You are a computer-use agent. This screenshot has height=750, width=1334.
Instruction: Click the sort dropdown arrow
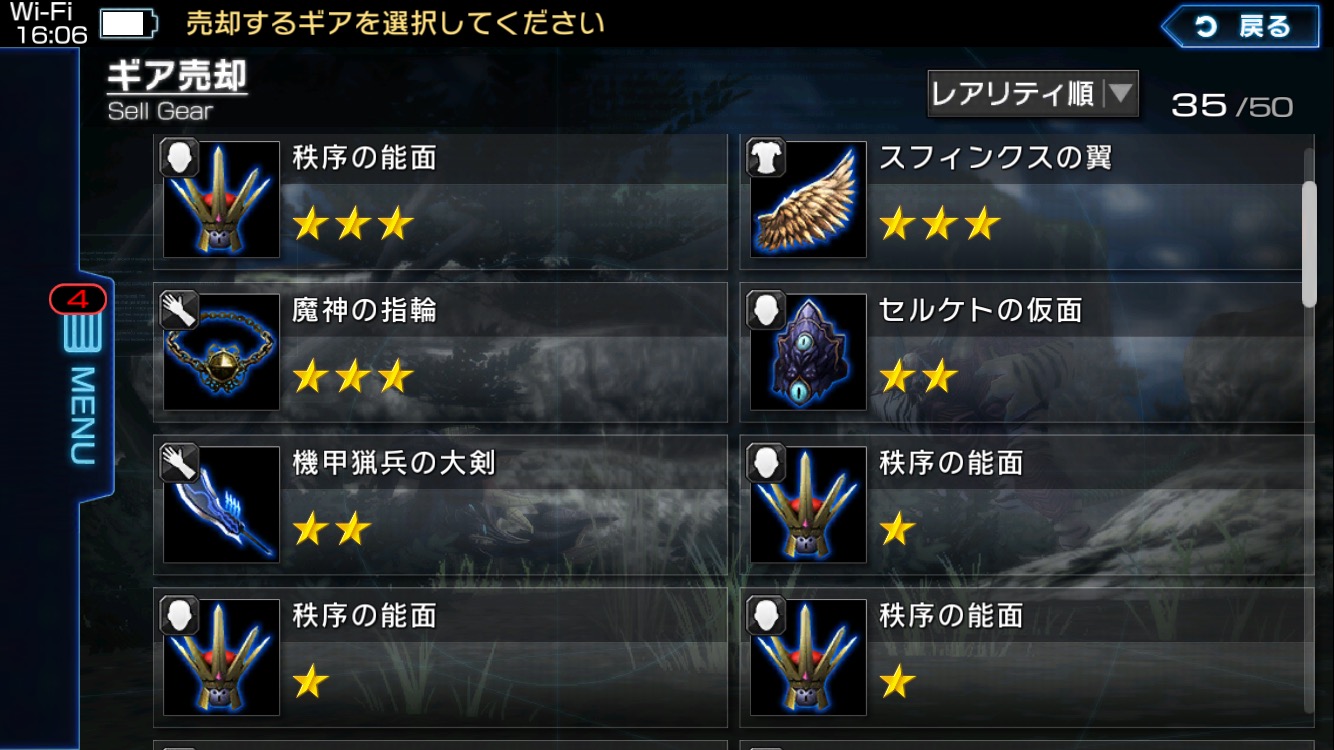click(1120, 94)
